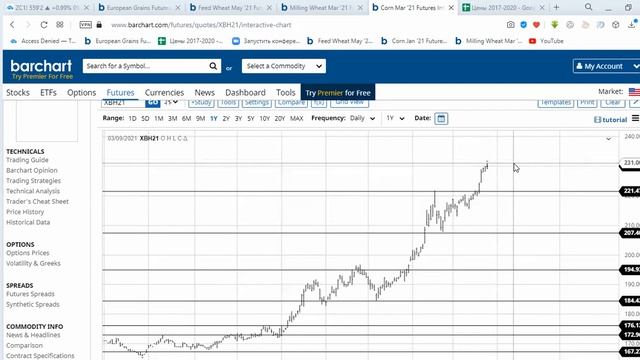The height and width of the screenshot is (360, 640).
Task: Click the browser address bar URL
Action: pos(201,25)
